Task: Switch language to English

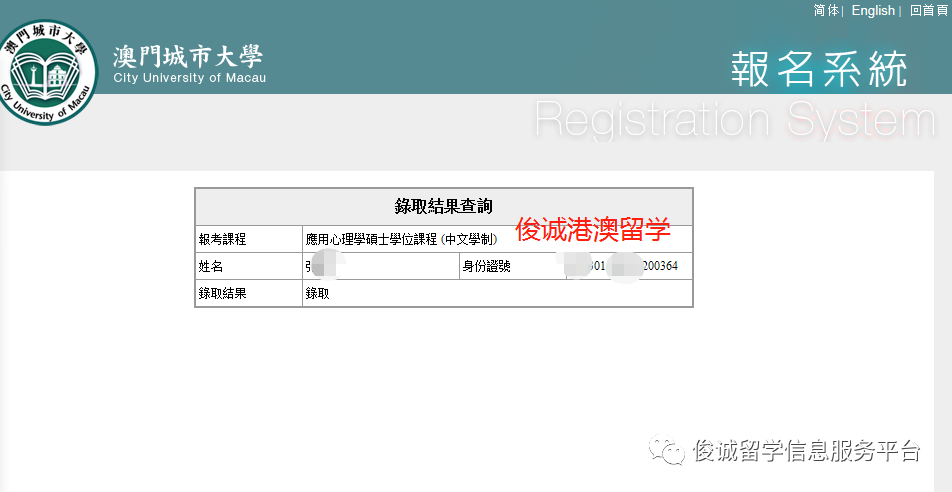Action: click(x=872, y=10)
